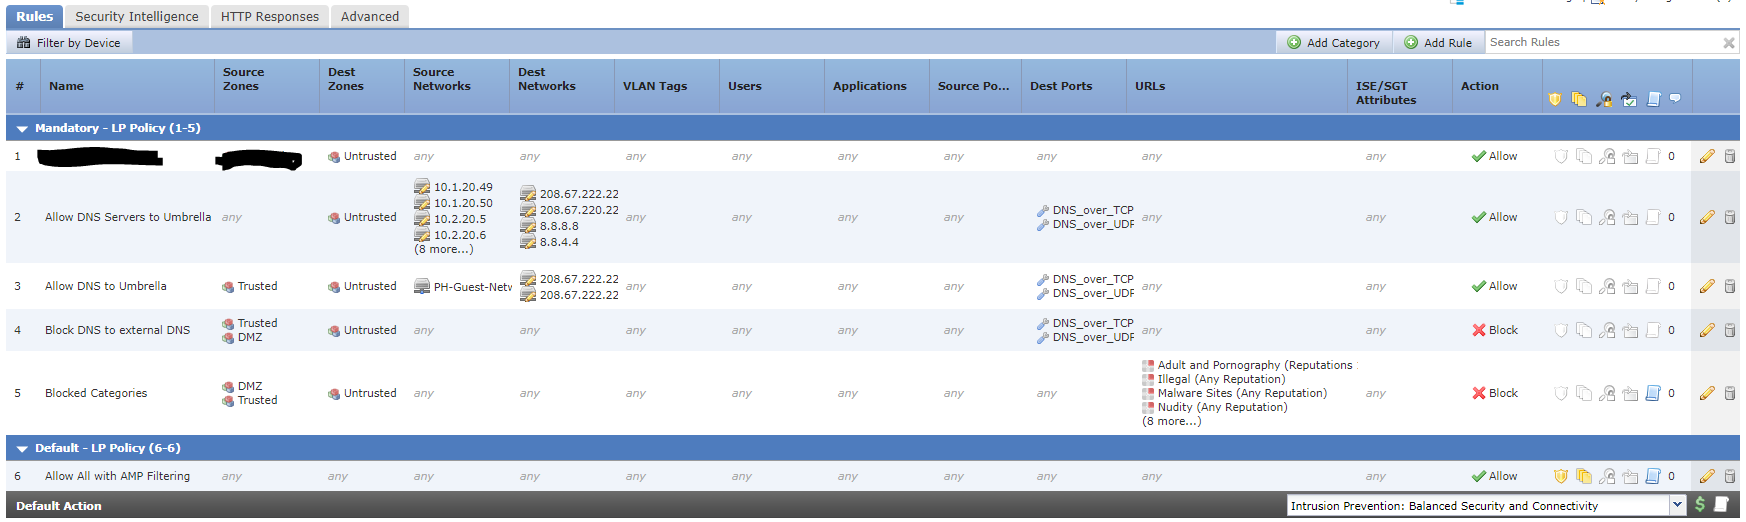The height and width of the screenshot is (522, 1746).
Task: Click the Filter by Device button
Action: [x=69, y=43]
